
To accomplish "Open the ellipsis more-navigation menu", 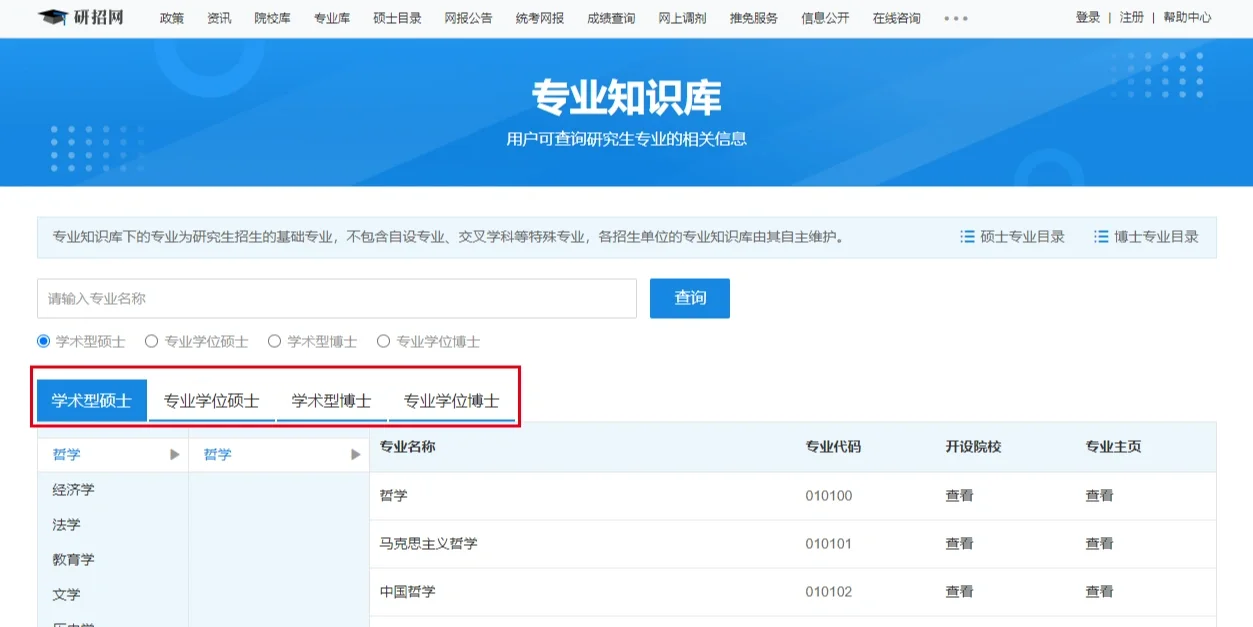I will pos(954,17).
